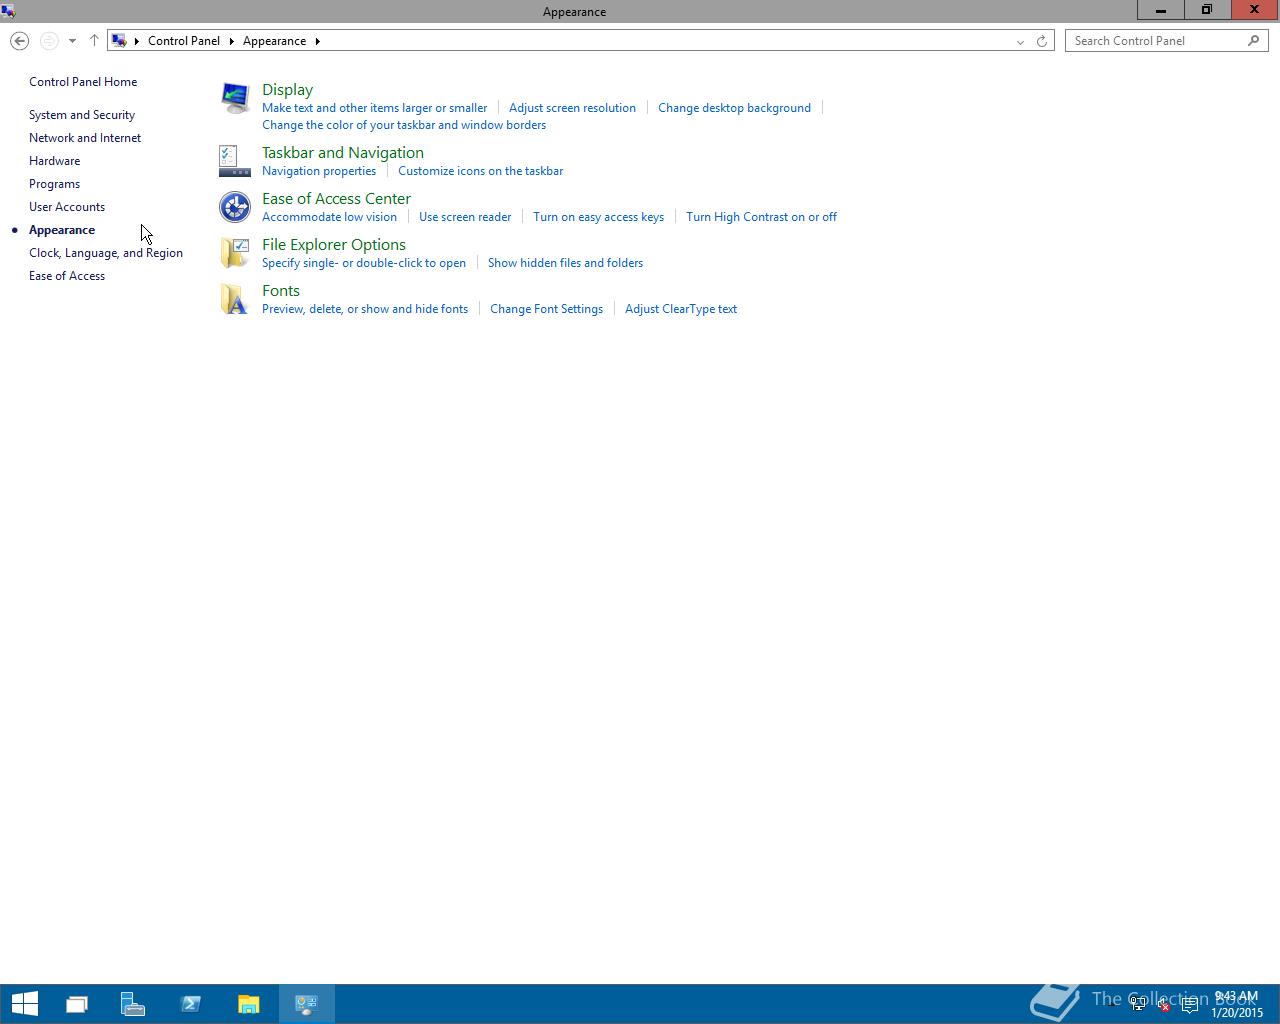Go to Control Panel Home
The height and width of the screenshot is (1024, 1280).
[x=83, y=82]
